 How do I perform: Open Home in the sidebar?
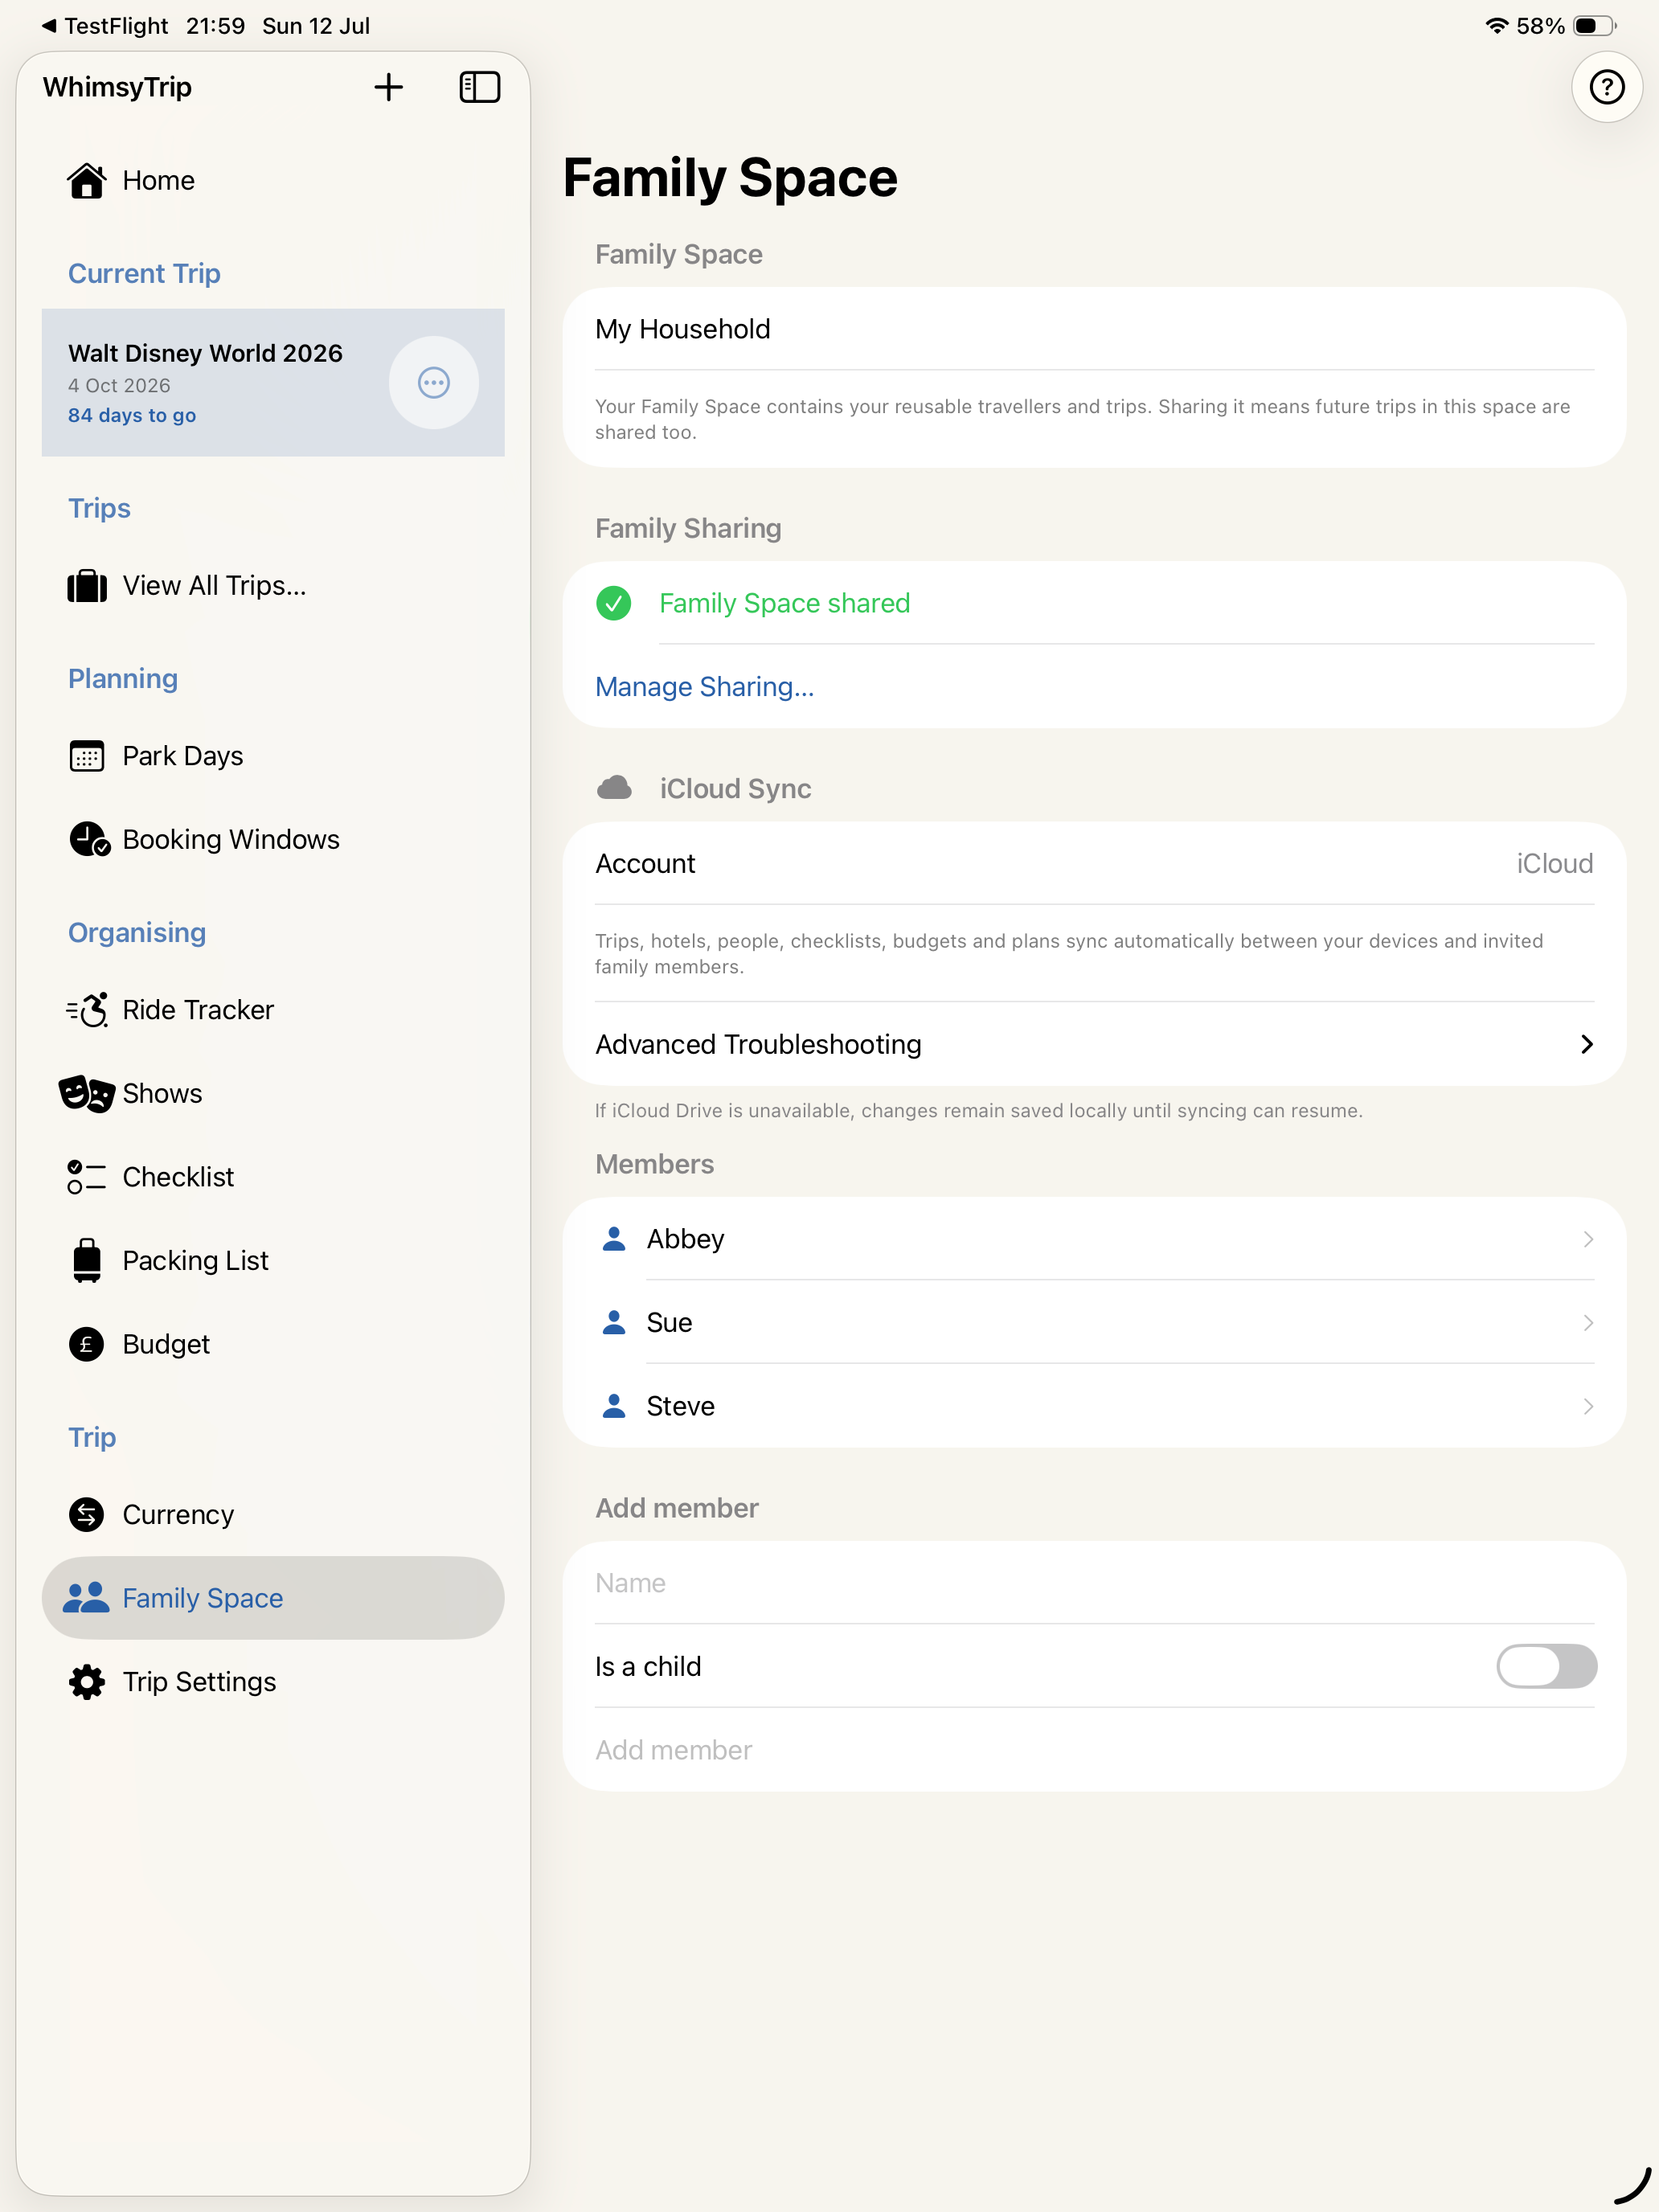(x=273, y=181)
